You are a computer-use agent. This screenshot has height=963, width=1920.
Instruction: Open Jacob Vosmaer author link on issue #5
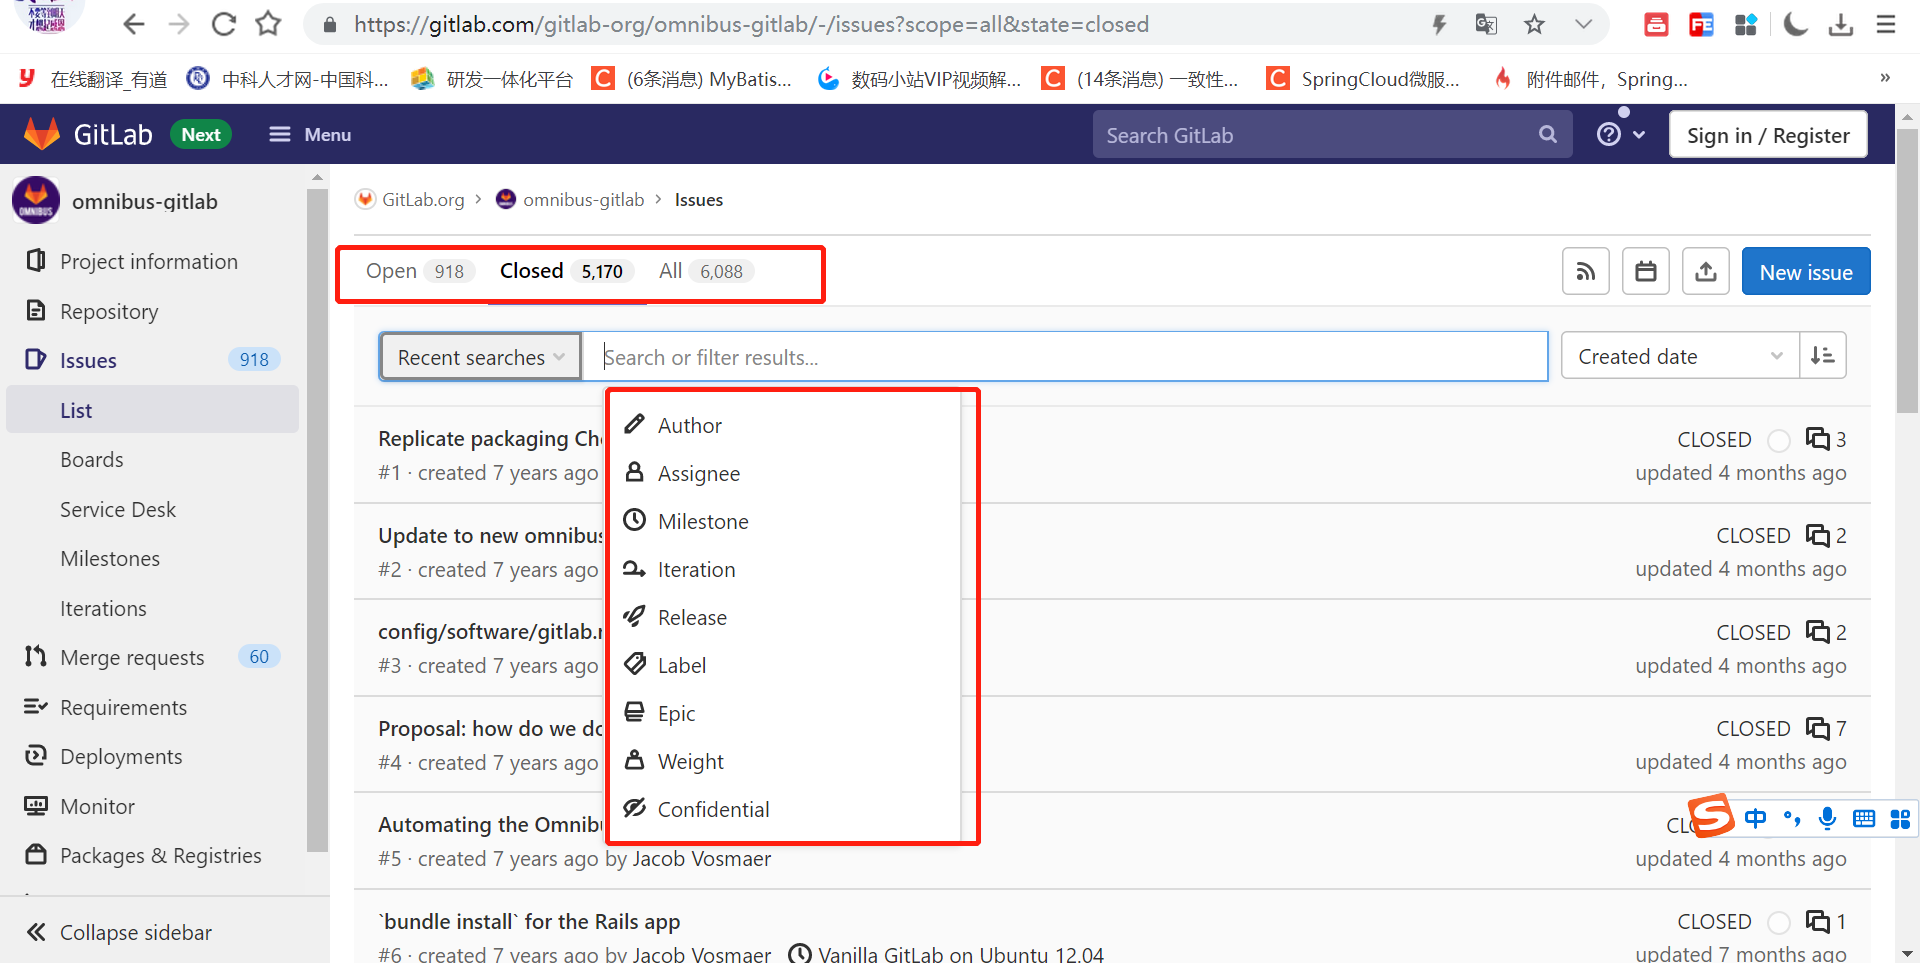pos(701,858)
